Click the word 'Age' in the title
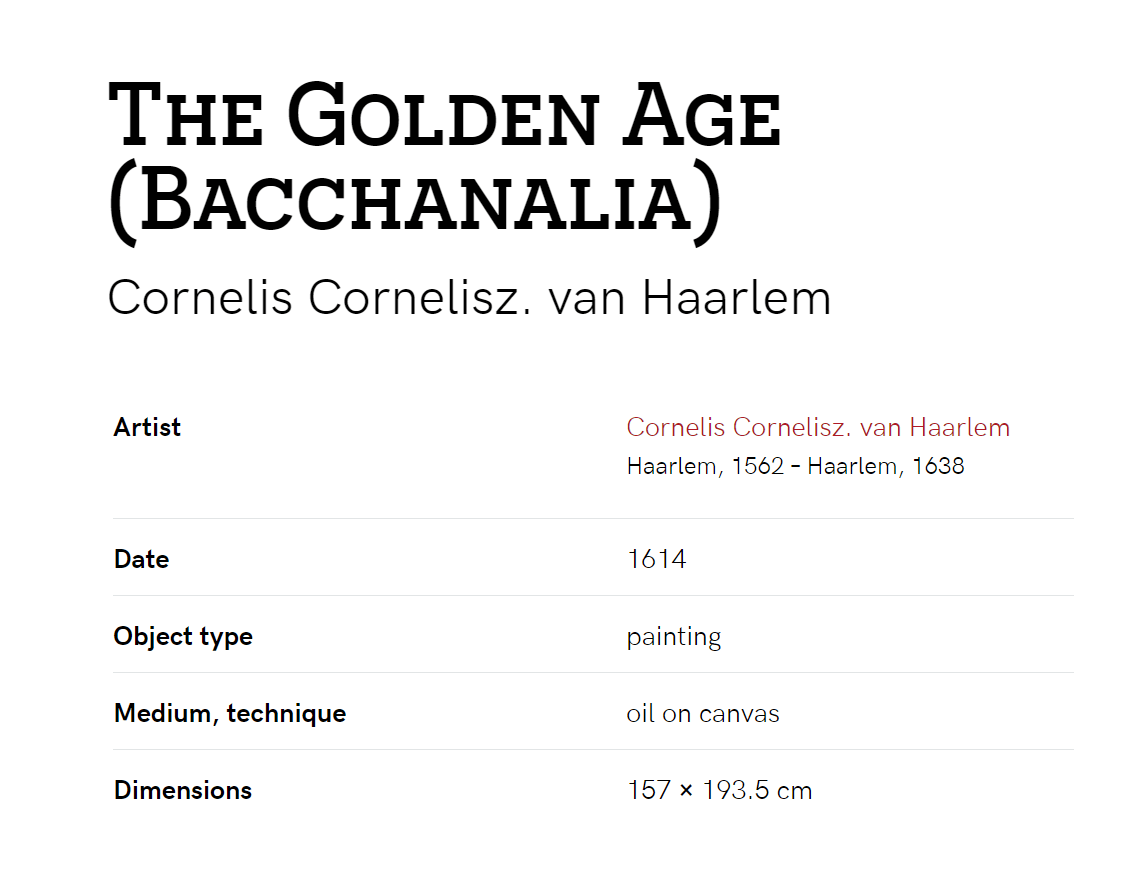1132x881 pixels. coord(702,114)
